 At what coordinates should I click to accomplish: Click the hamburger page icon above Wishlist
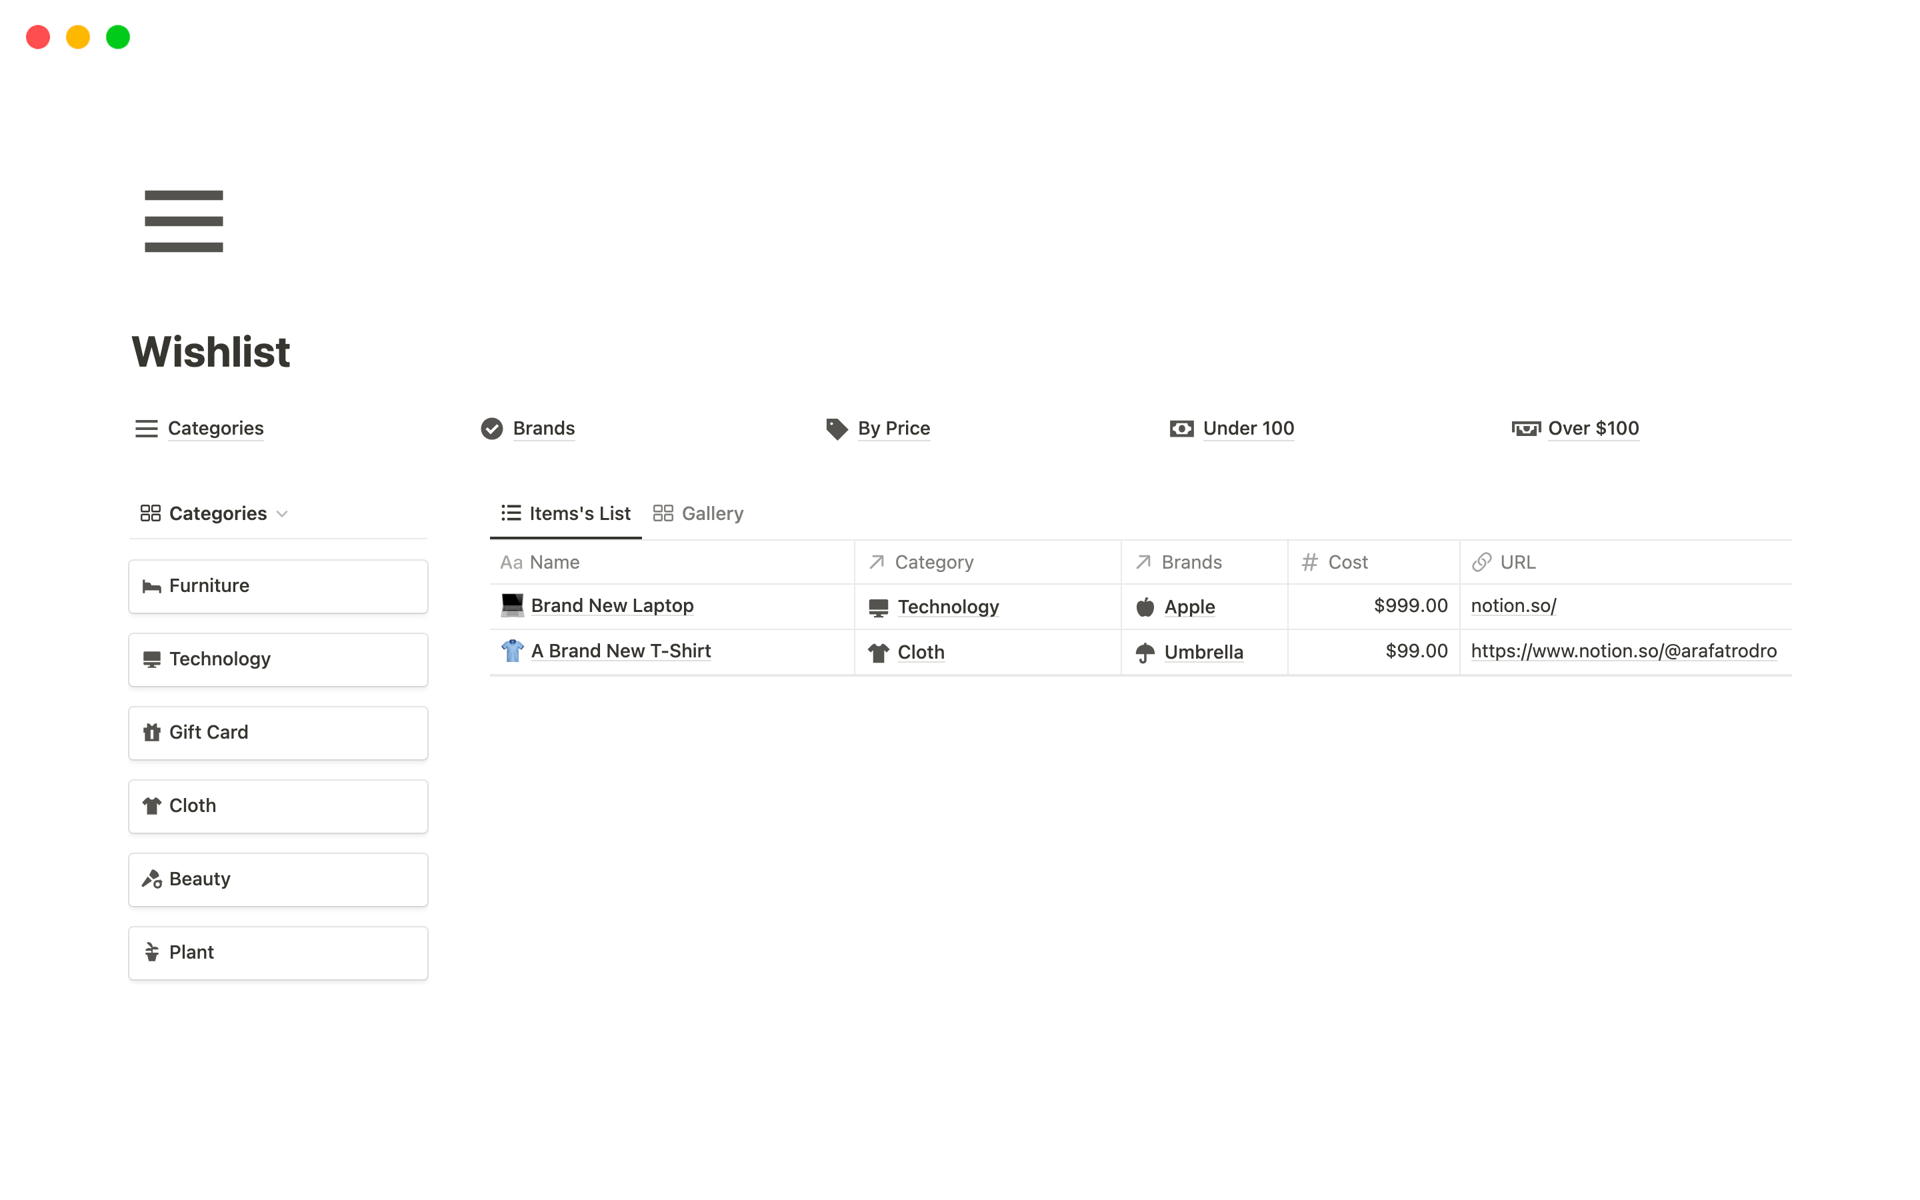click(x=183, y=221)
